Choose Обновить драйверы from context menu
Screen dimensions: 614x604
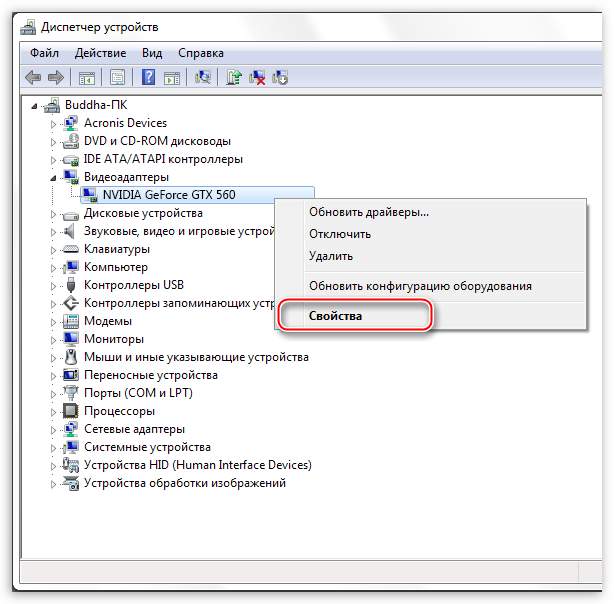[368, 212]
